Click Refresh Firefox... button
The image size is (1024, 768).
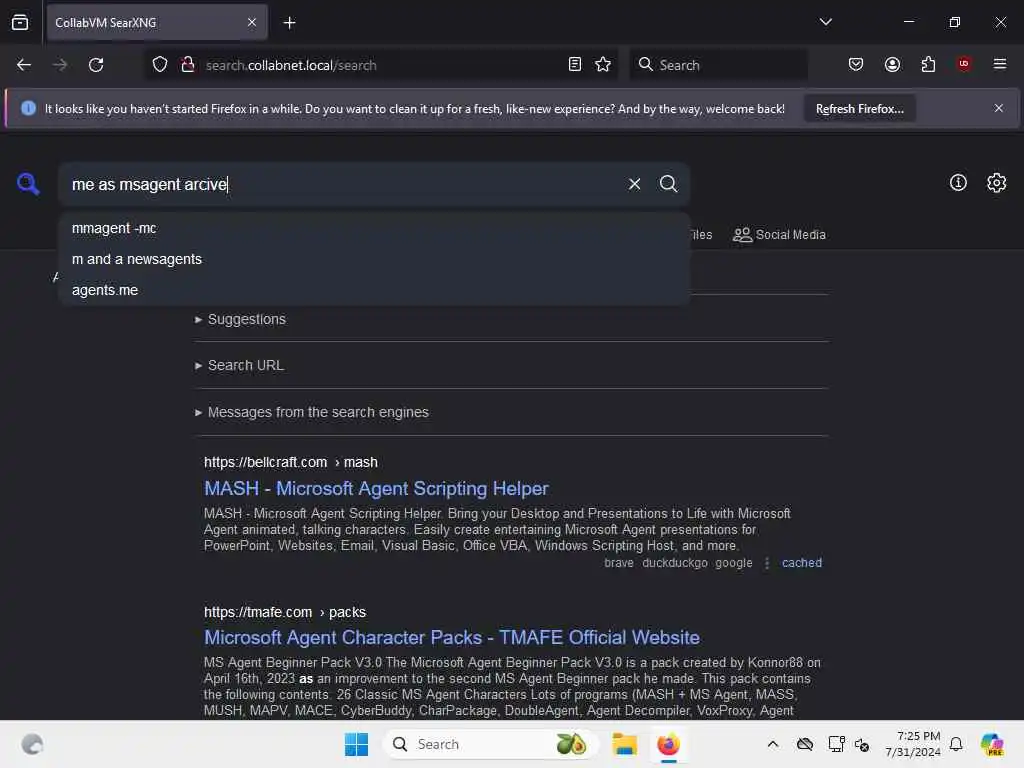click(x=859, y=108)
